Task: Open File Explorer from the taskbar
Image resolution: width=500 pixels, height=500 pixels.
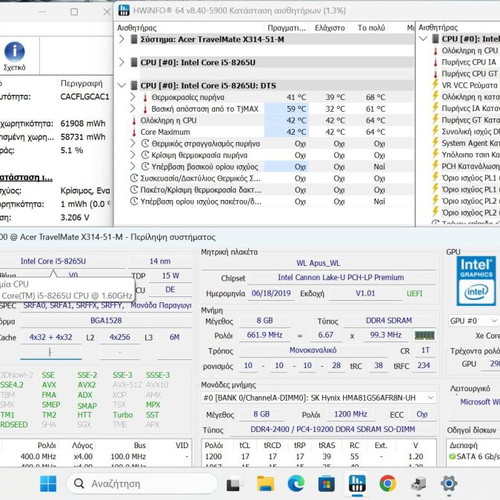Action: (265, 483)
